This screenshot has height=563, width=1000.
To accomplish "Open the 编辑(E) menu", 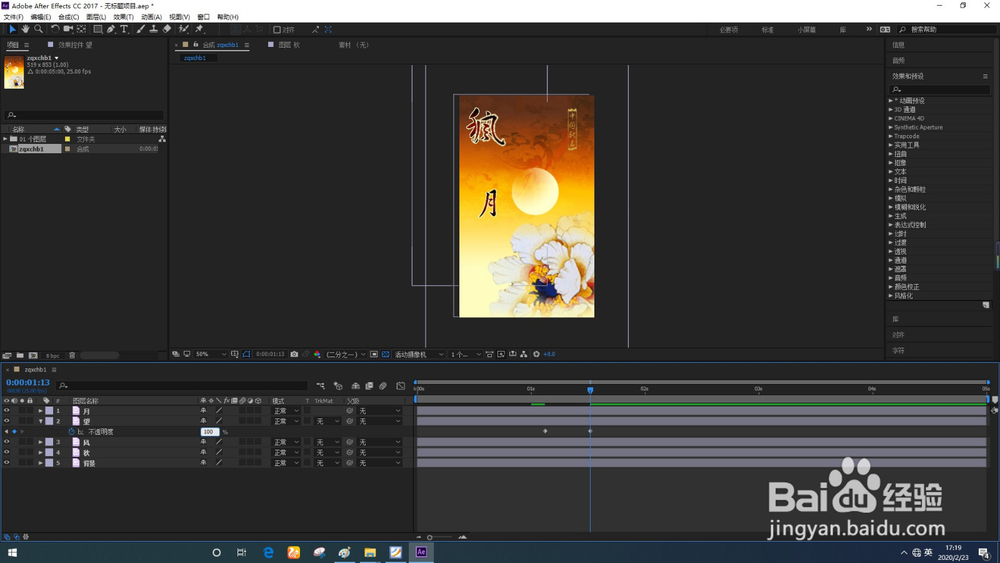I will 41,17.
